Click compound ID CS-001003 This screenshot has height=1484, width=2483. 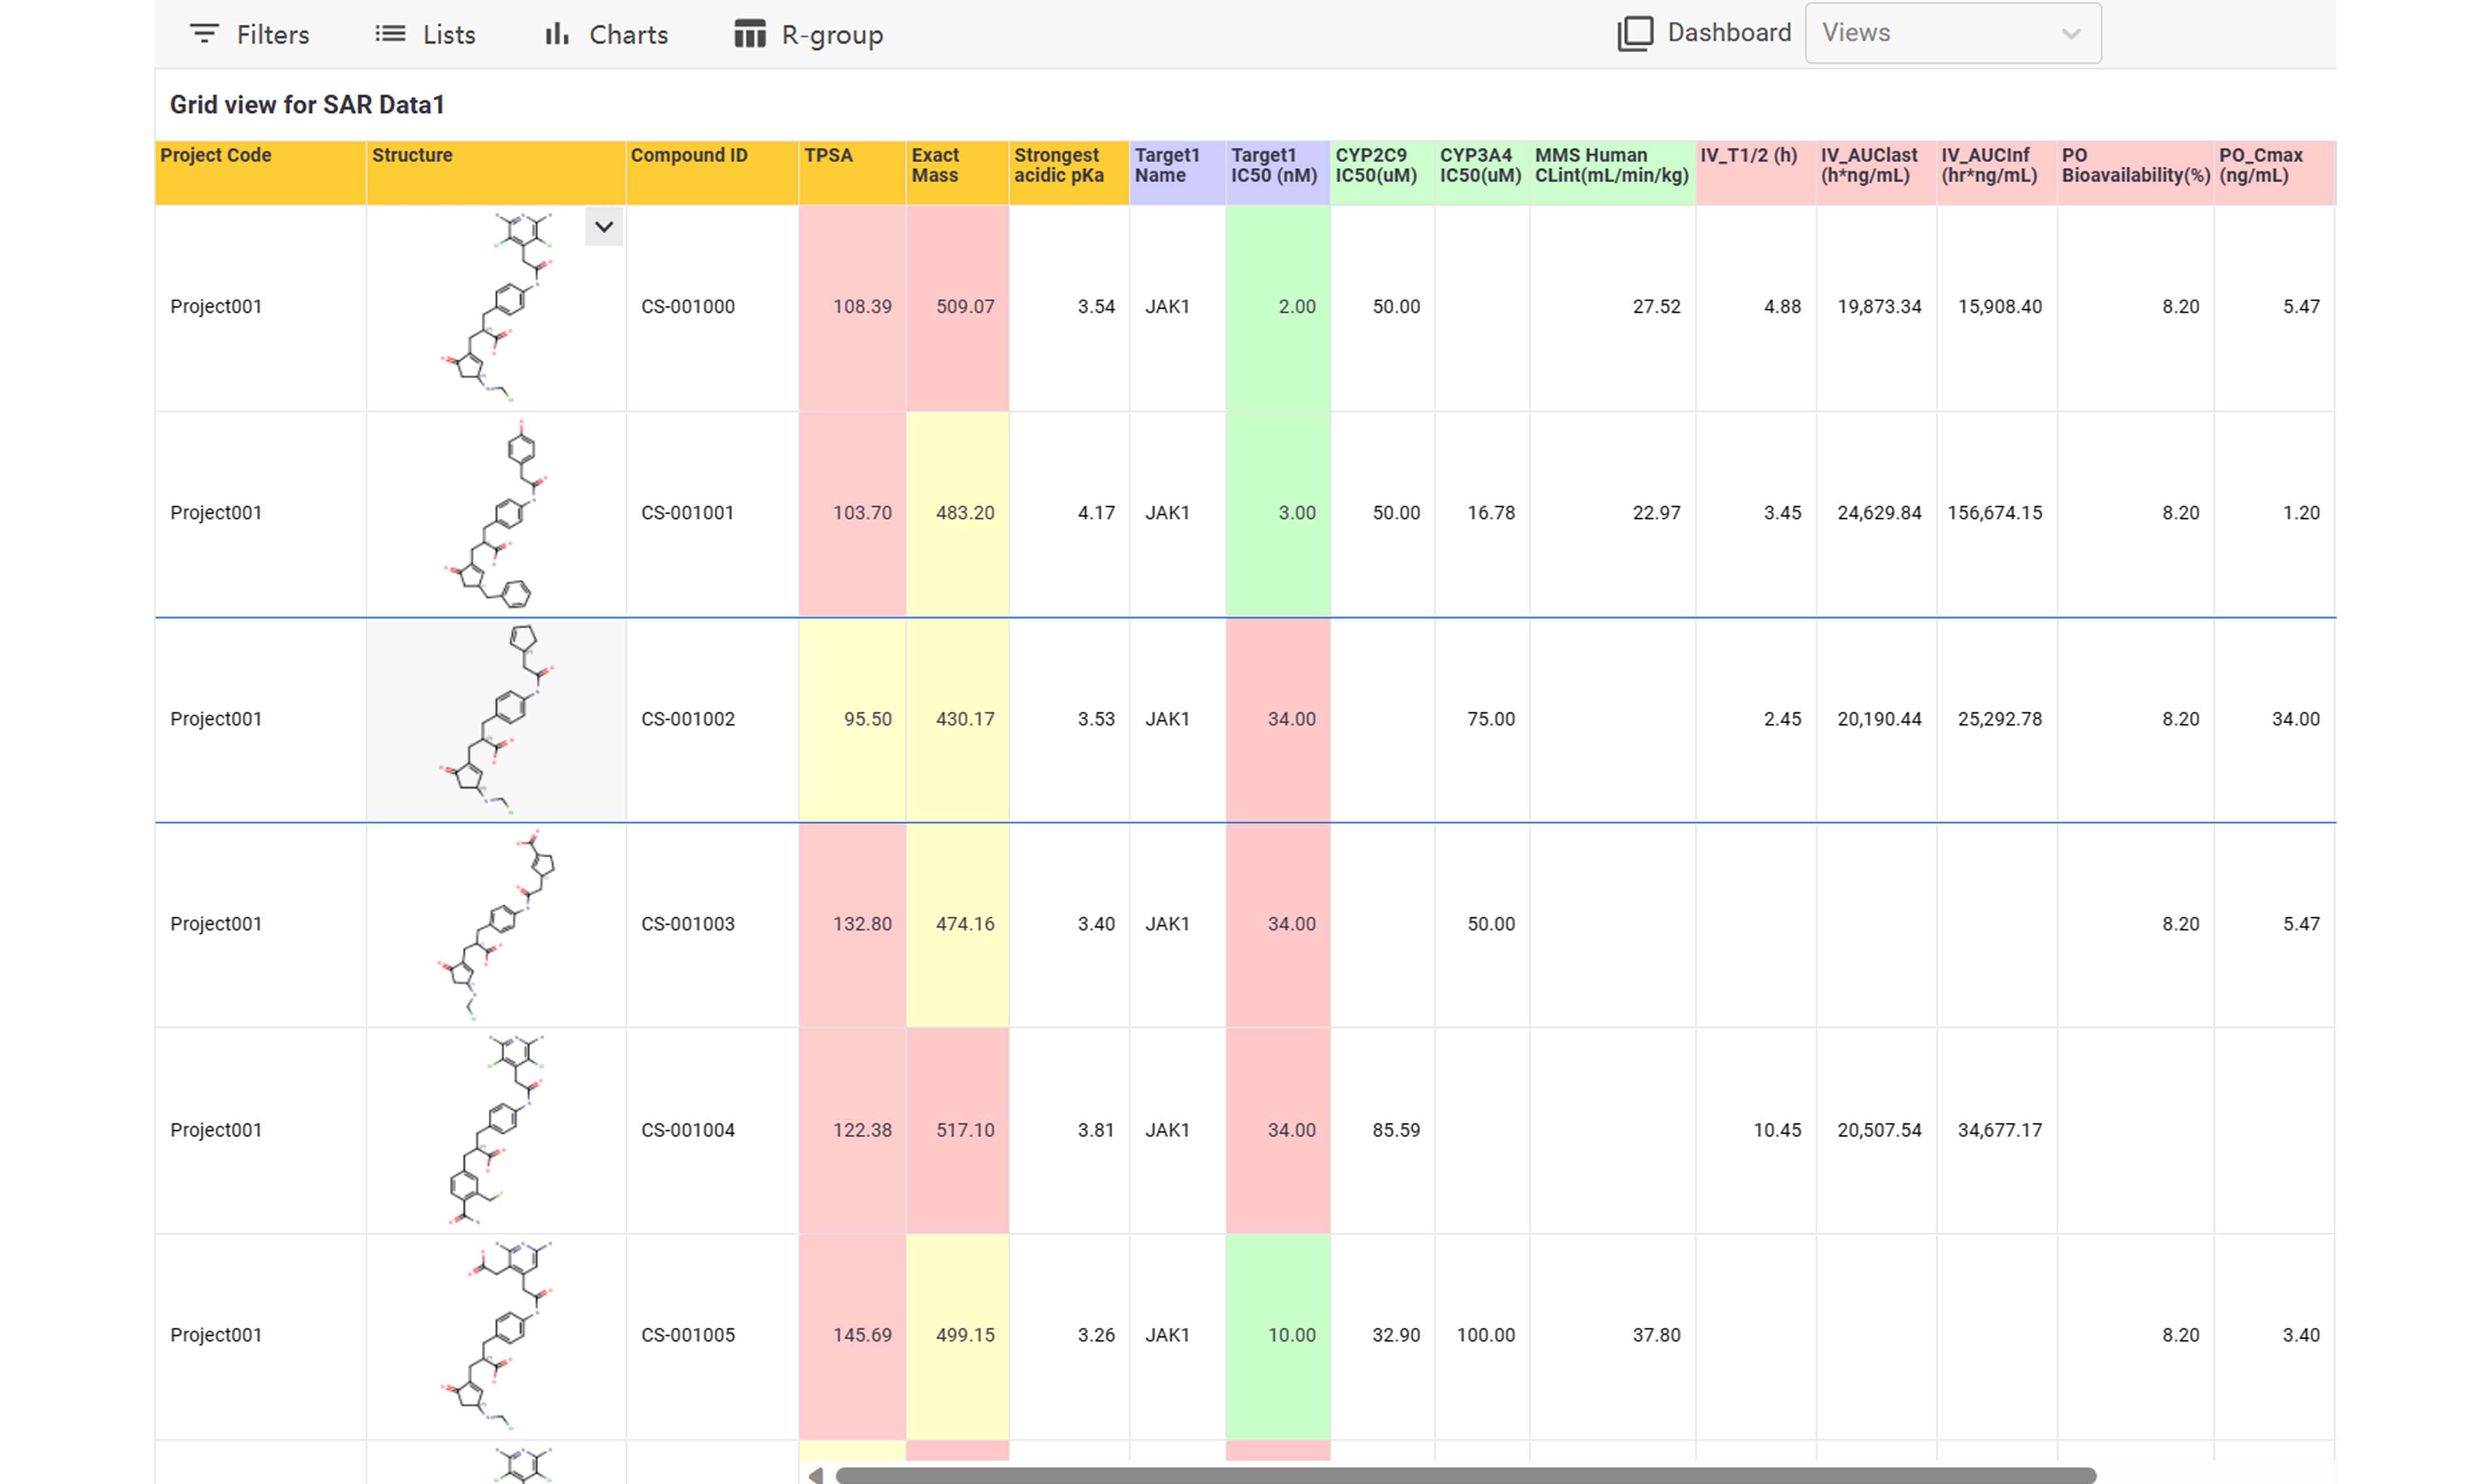coord(688,924)
